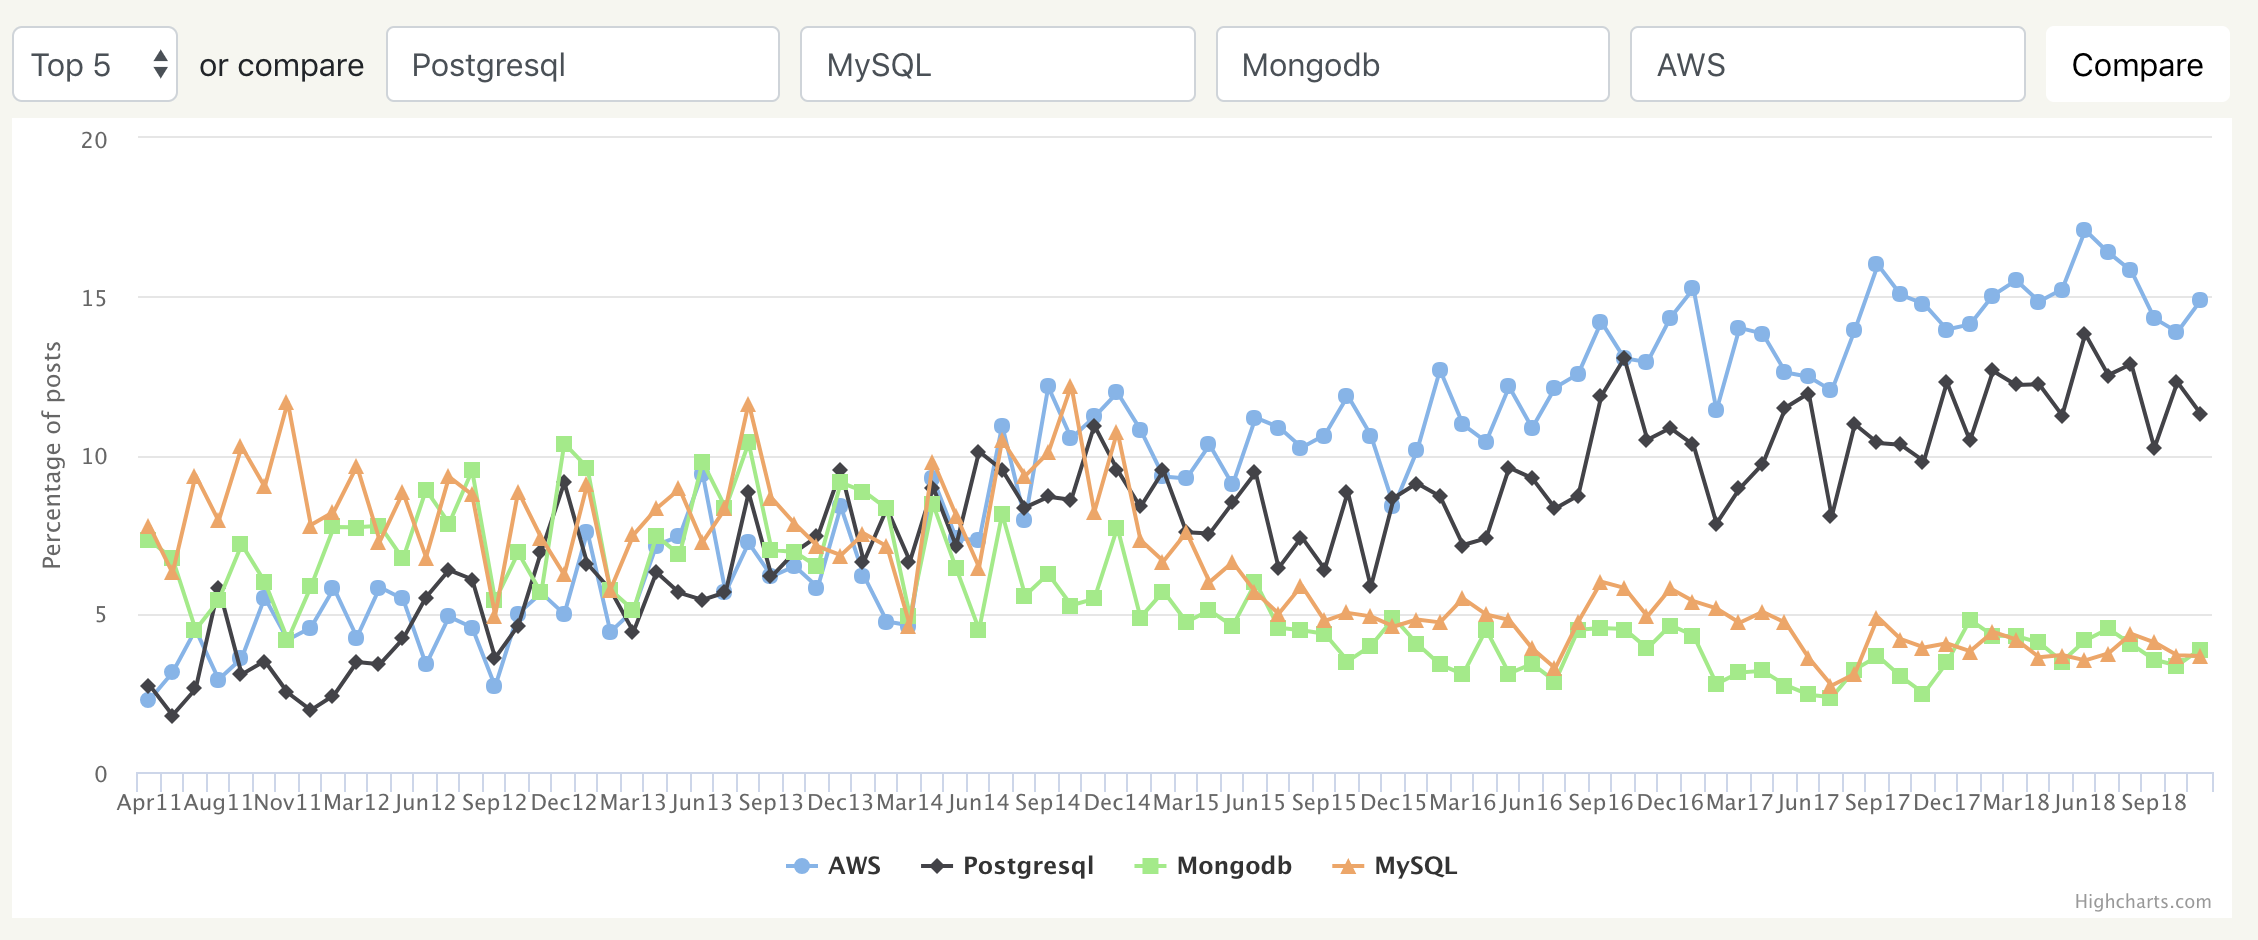Toggle the AWS series in legend

853,866
